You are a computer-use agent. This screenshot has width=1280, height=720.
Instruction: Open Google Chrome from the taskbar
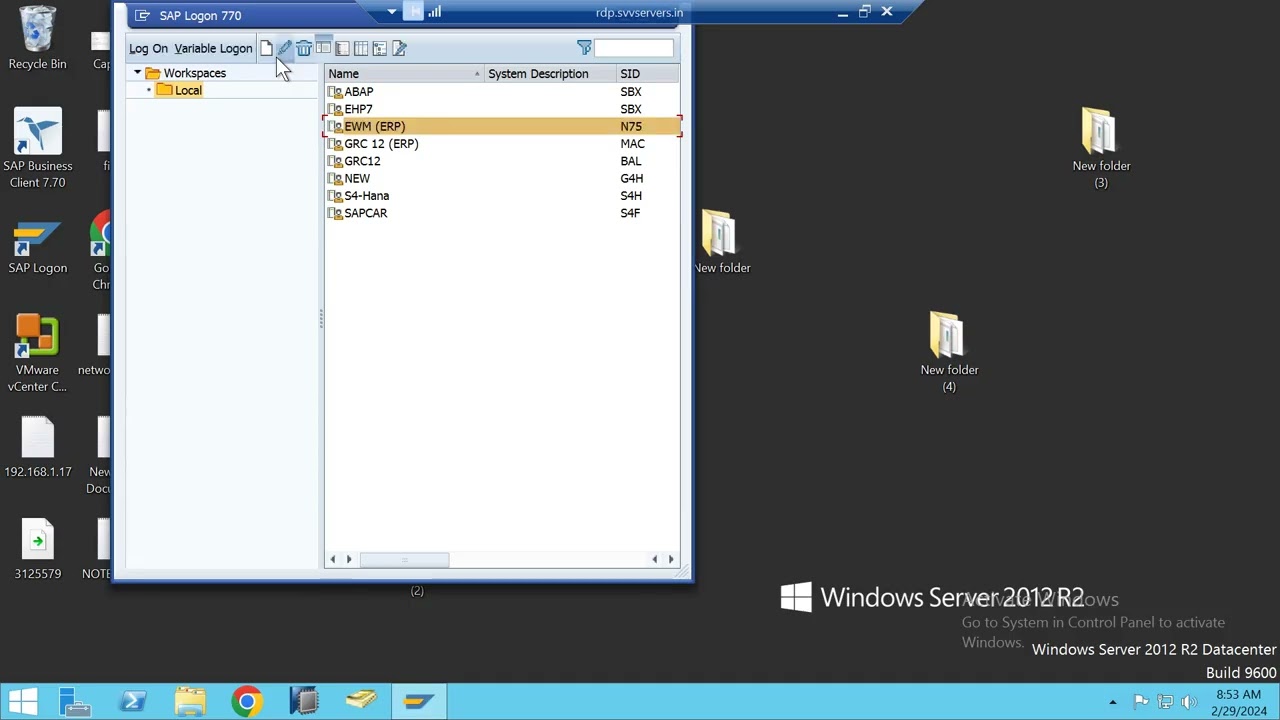[x=246, y=702]
